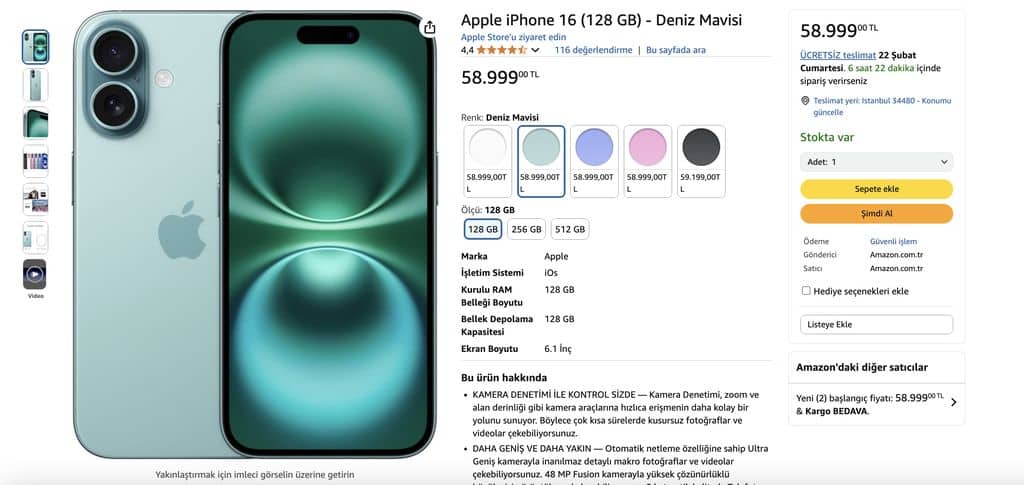Screen dimensions: 1024x485
Task: Select the black color swatch
Action: click(x=701, y=161)
